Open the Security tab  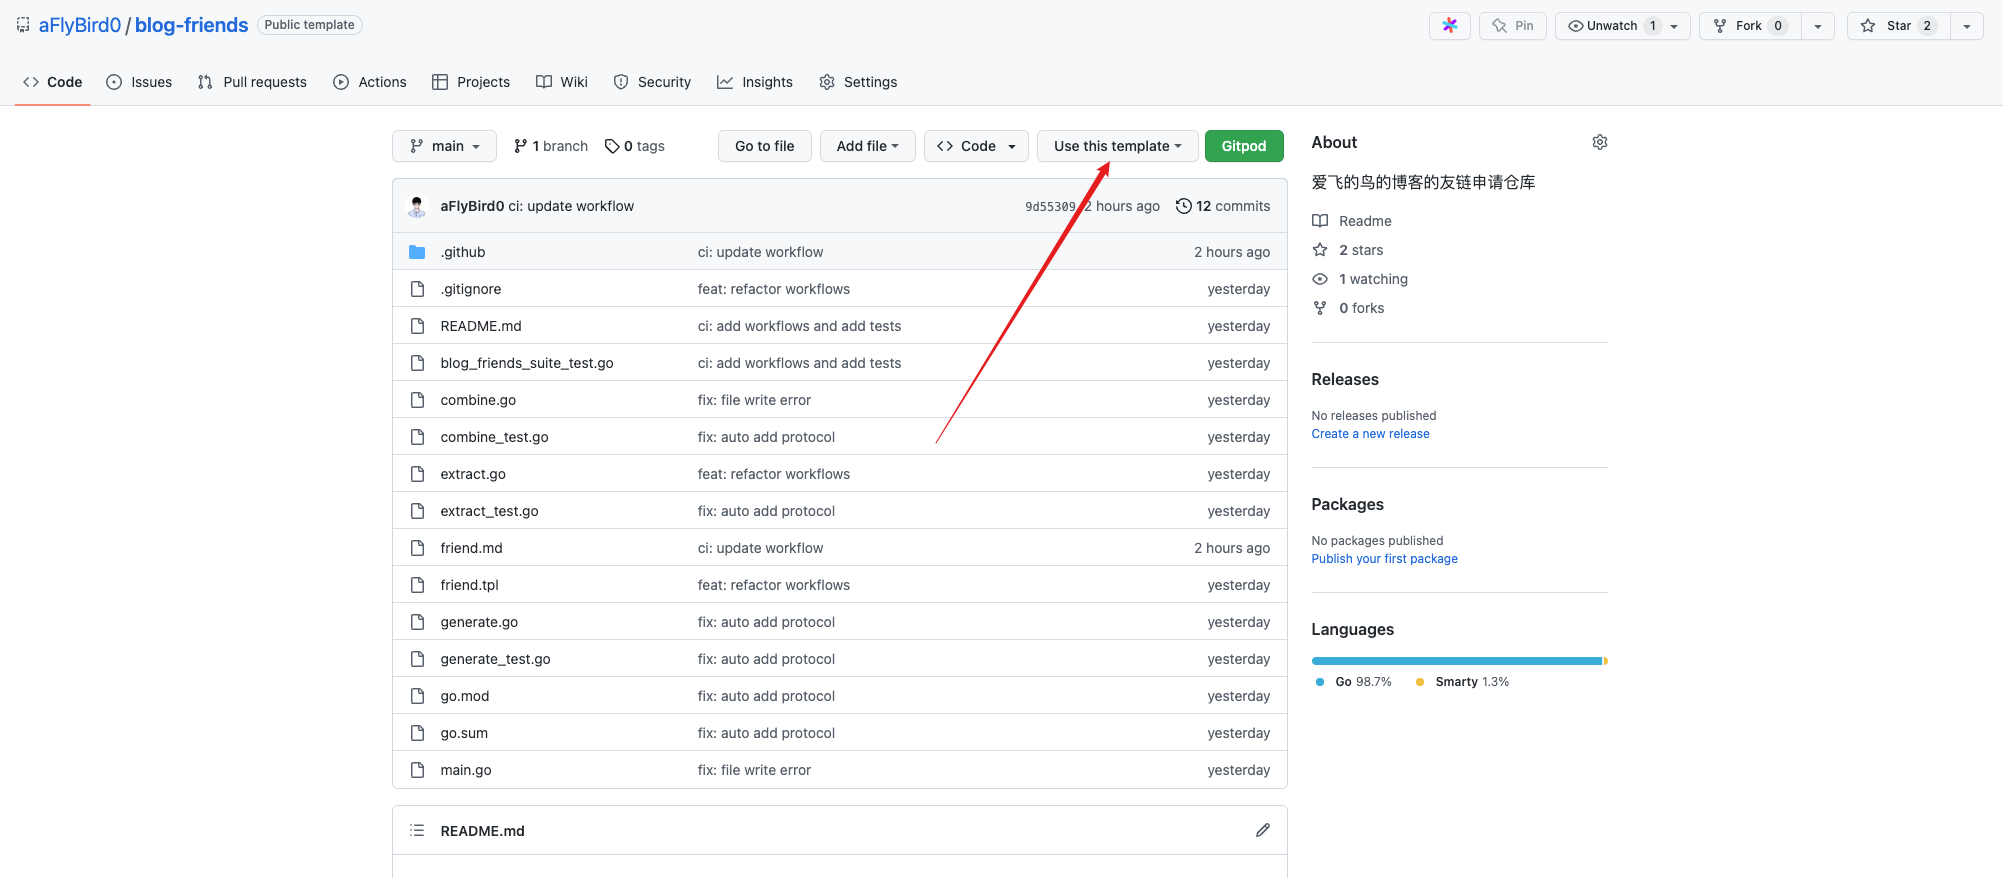652,82
